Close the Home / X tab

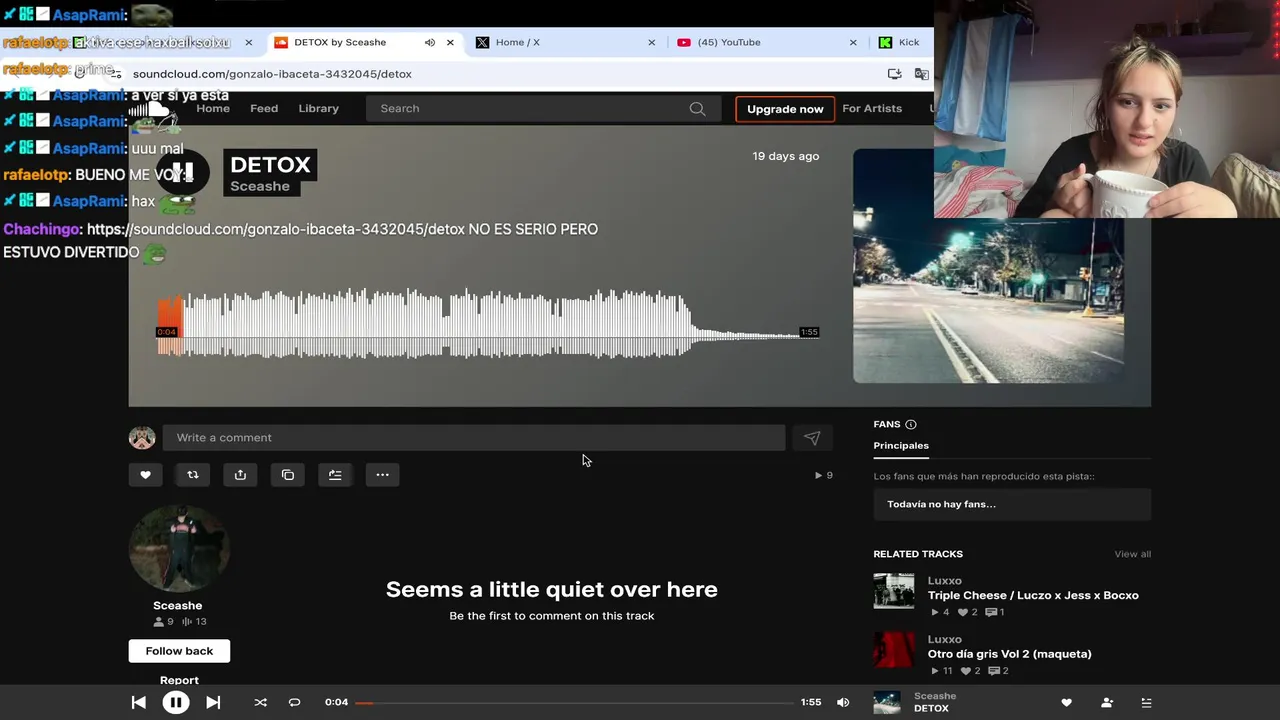[x=652, y=42]
